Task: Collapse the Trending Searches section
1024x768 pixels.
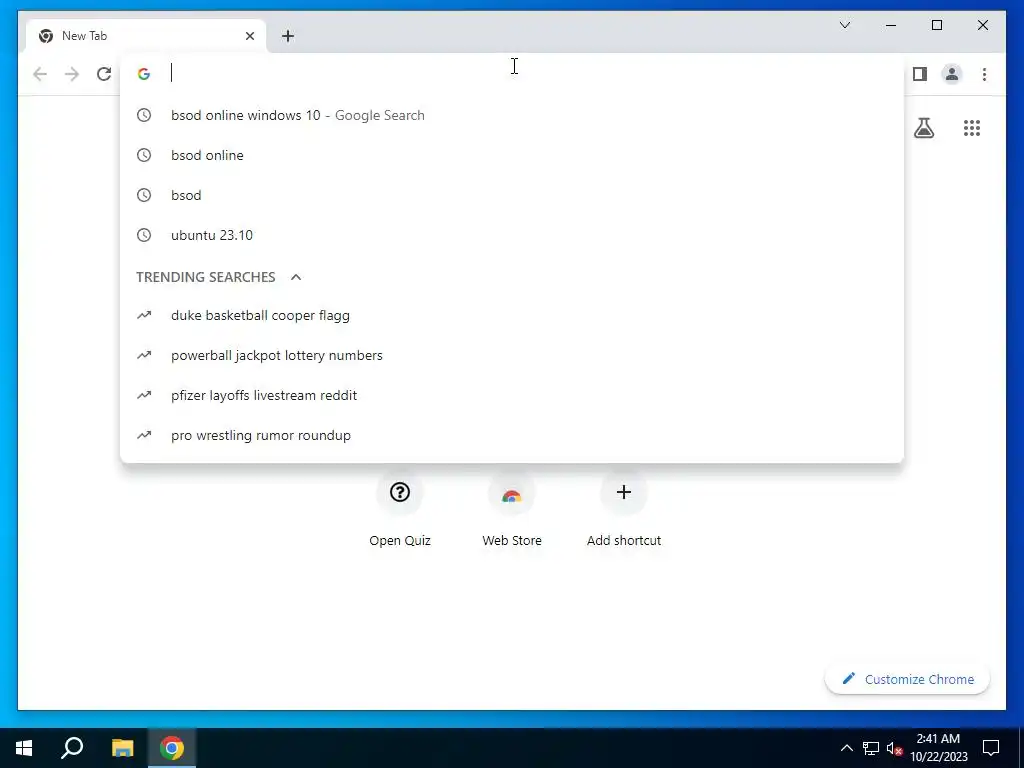Action: 296,277
